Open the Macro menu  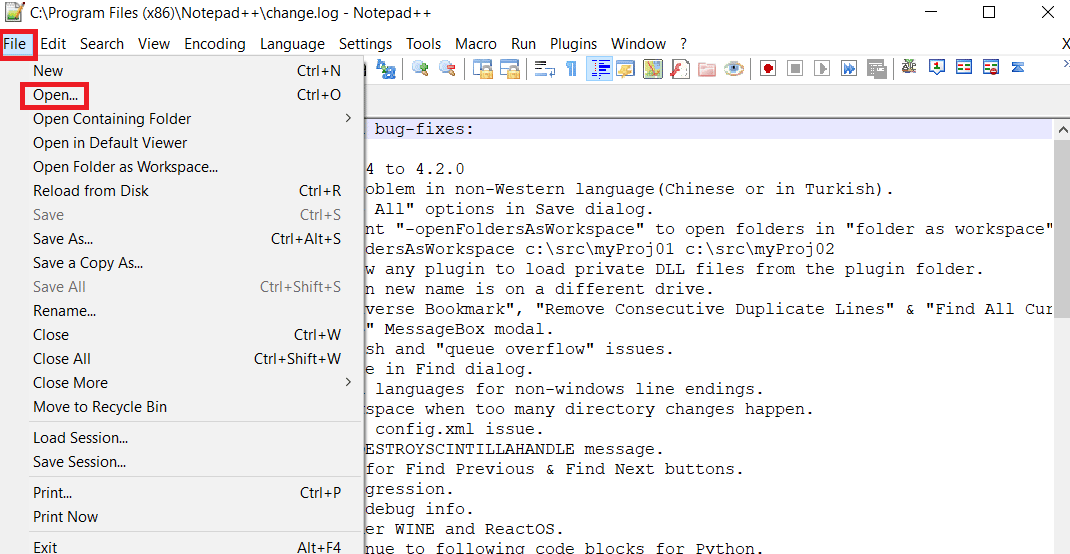click(476, 44)
